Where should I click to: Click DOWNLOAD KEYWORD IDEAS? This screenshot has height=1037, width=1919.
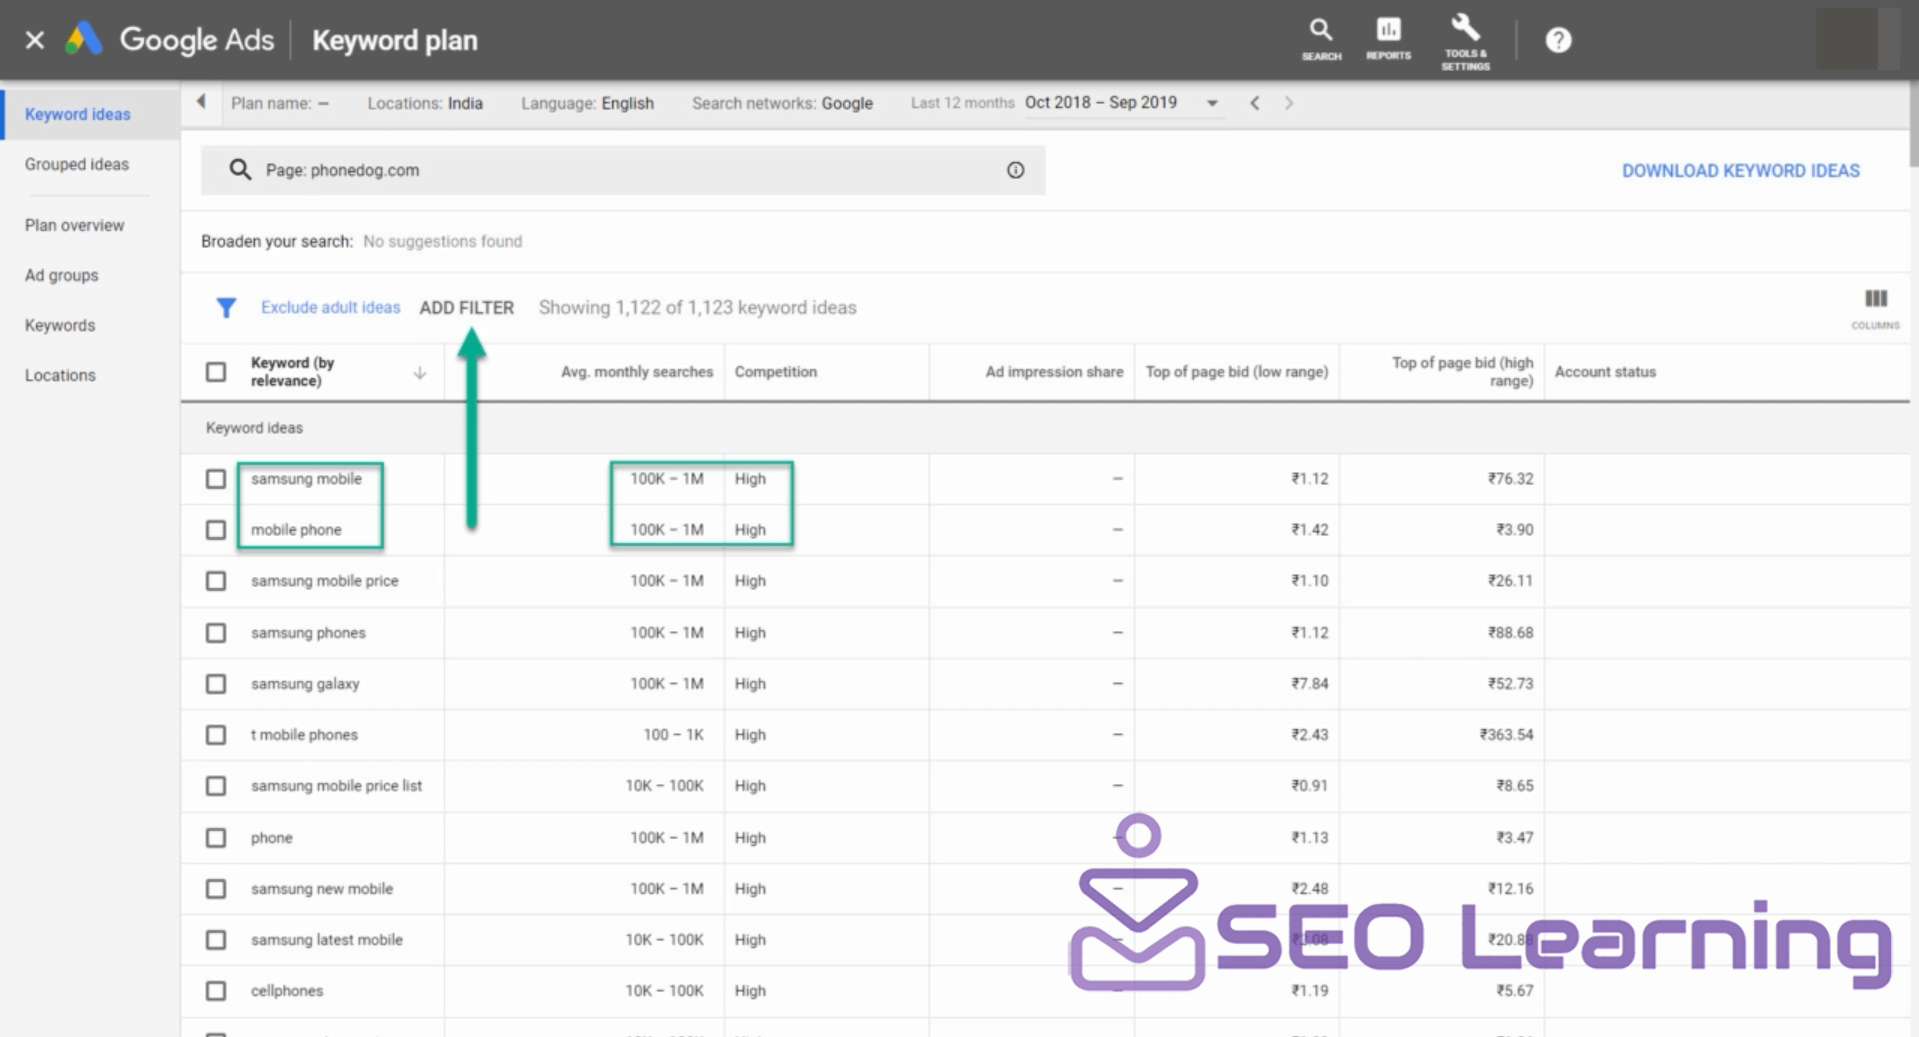point(1740,171)
